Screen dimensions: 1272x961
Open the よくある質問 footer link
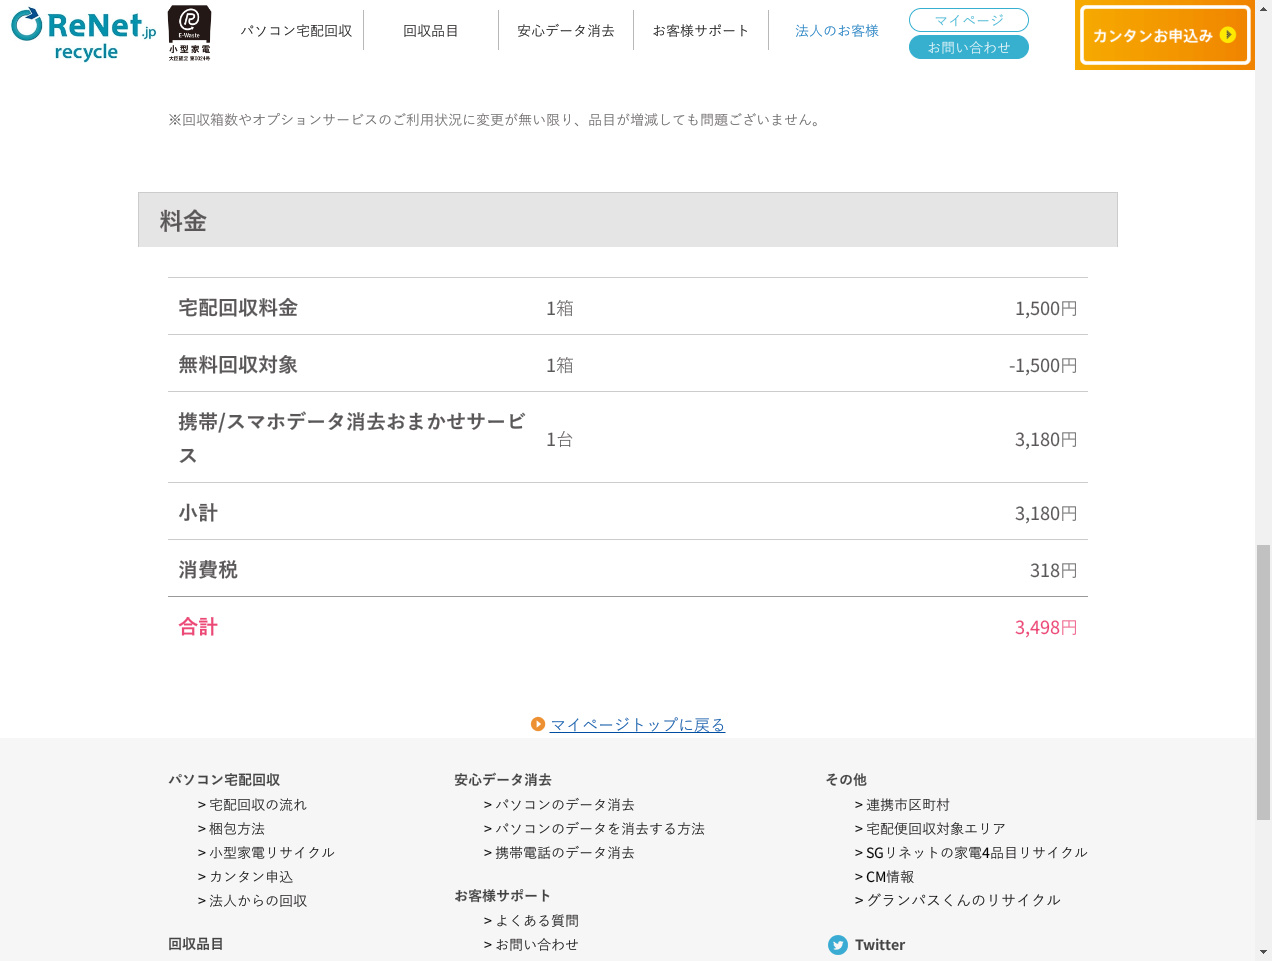pyautogui.click(x=537, y=921)
